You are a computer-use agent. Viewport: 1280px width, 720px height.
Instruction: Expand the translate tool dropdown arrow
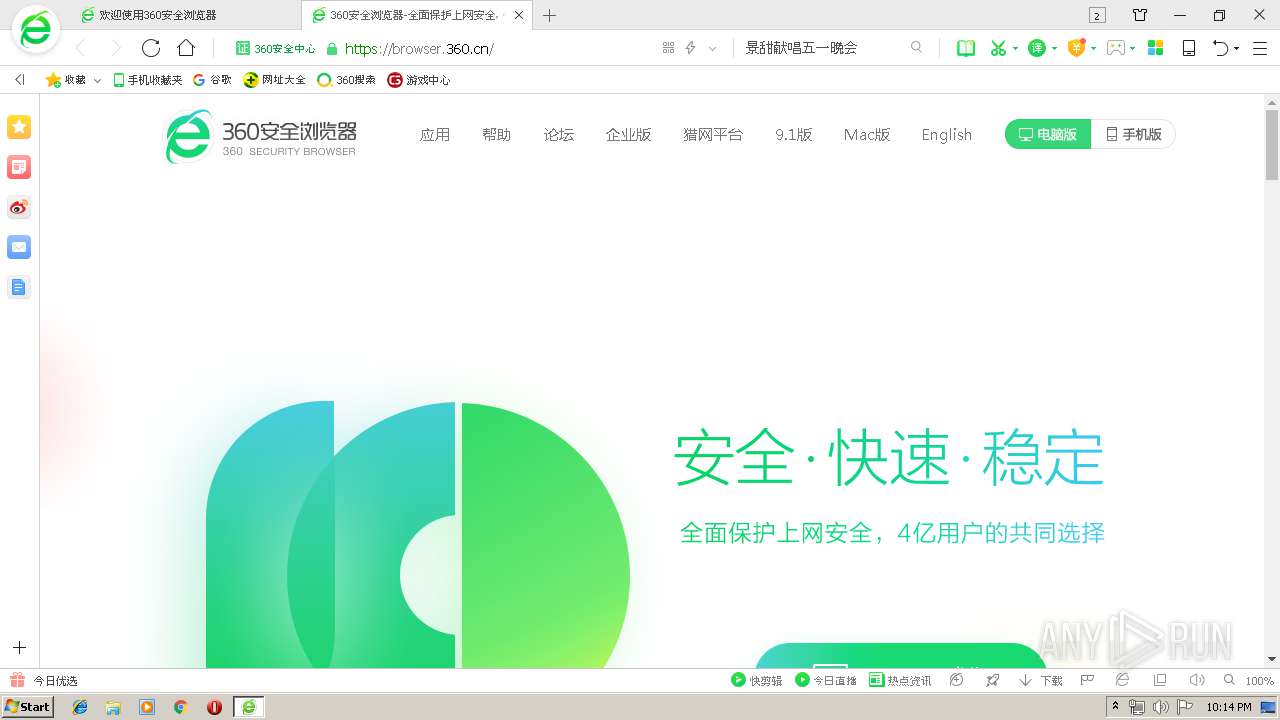click(1054, 48)
